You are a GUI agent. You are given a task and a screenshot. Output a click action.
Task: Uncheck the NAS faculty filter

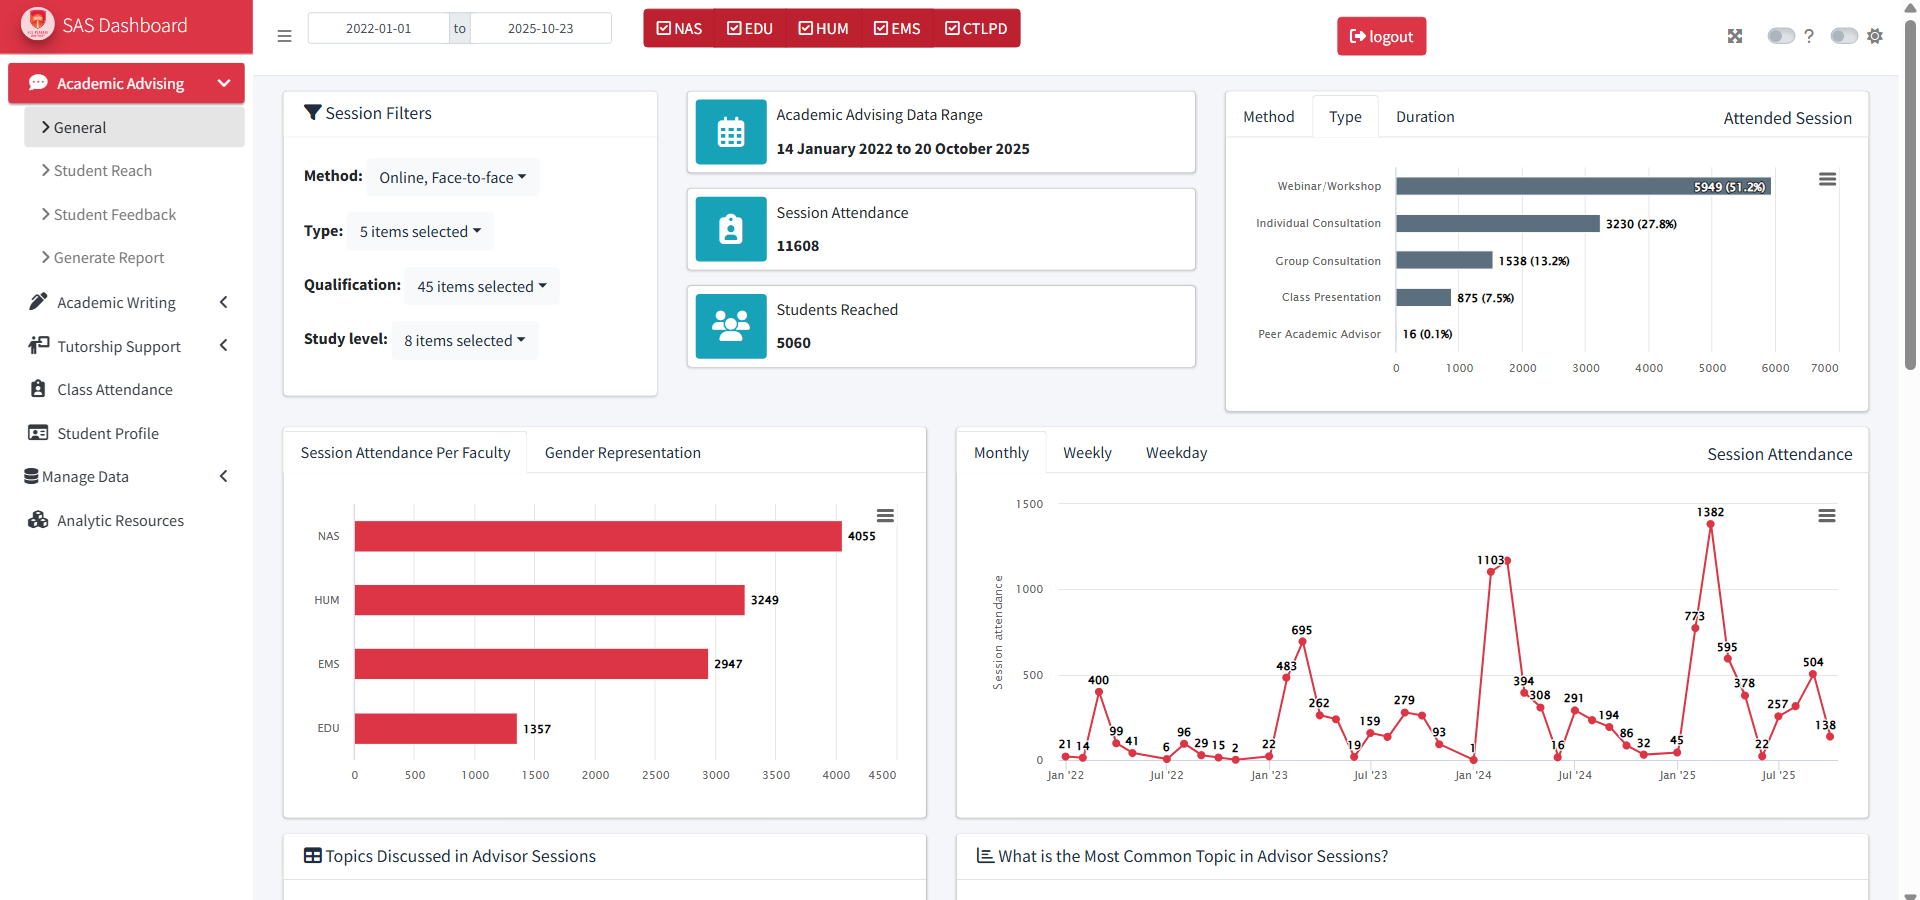[x=662, y=28]
